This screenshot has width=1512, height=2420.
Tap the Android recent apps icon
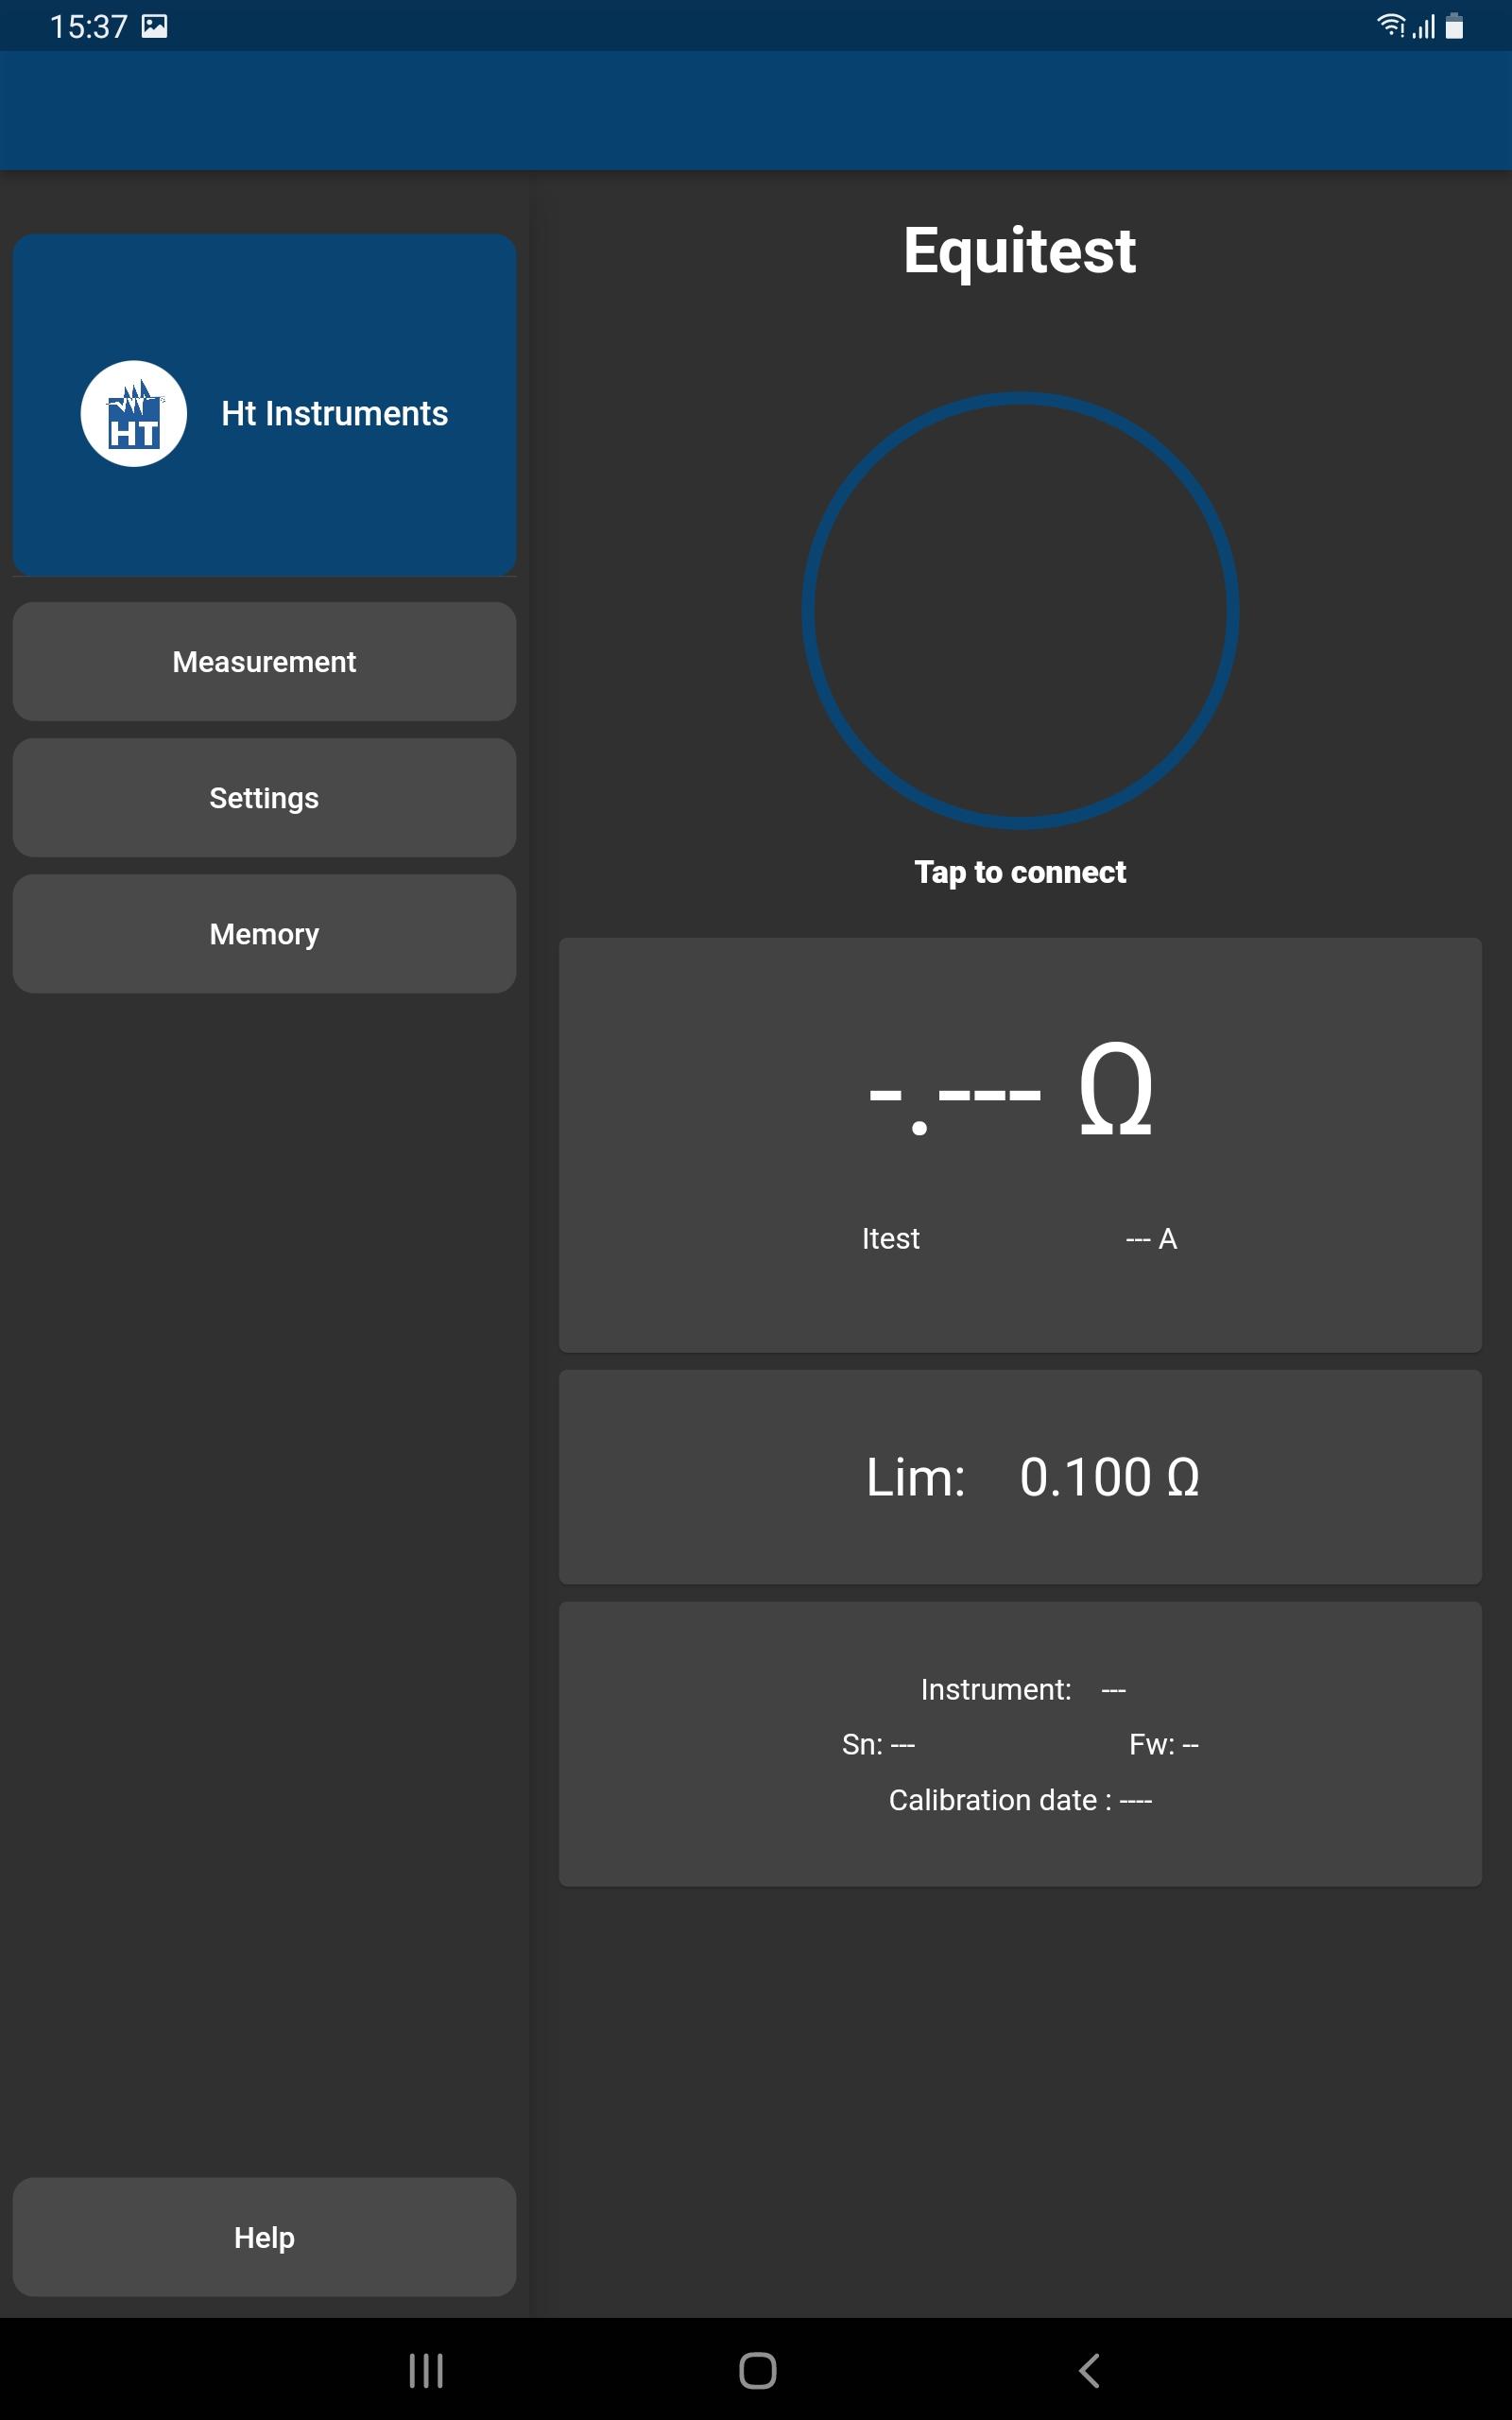(x=426, y=2370)
